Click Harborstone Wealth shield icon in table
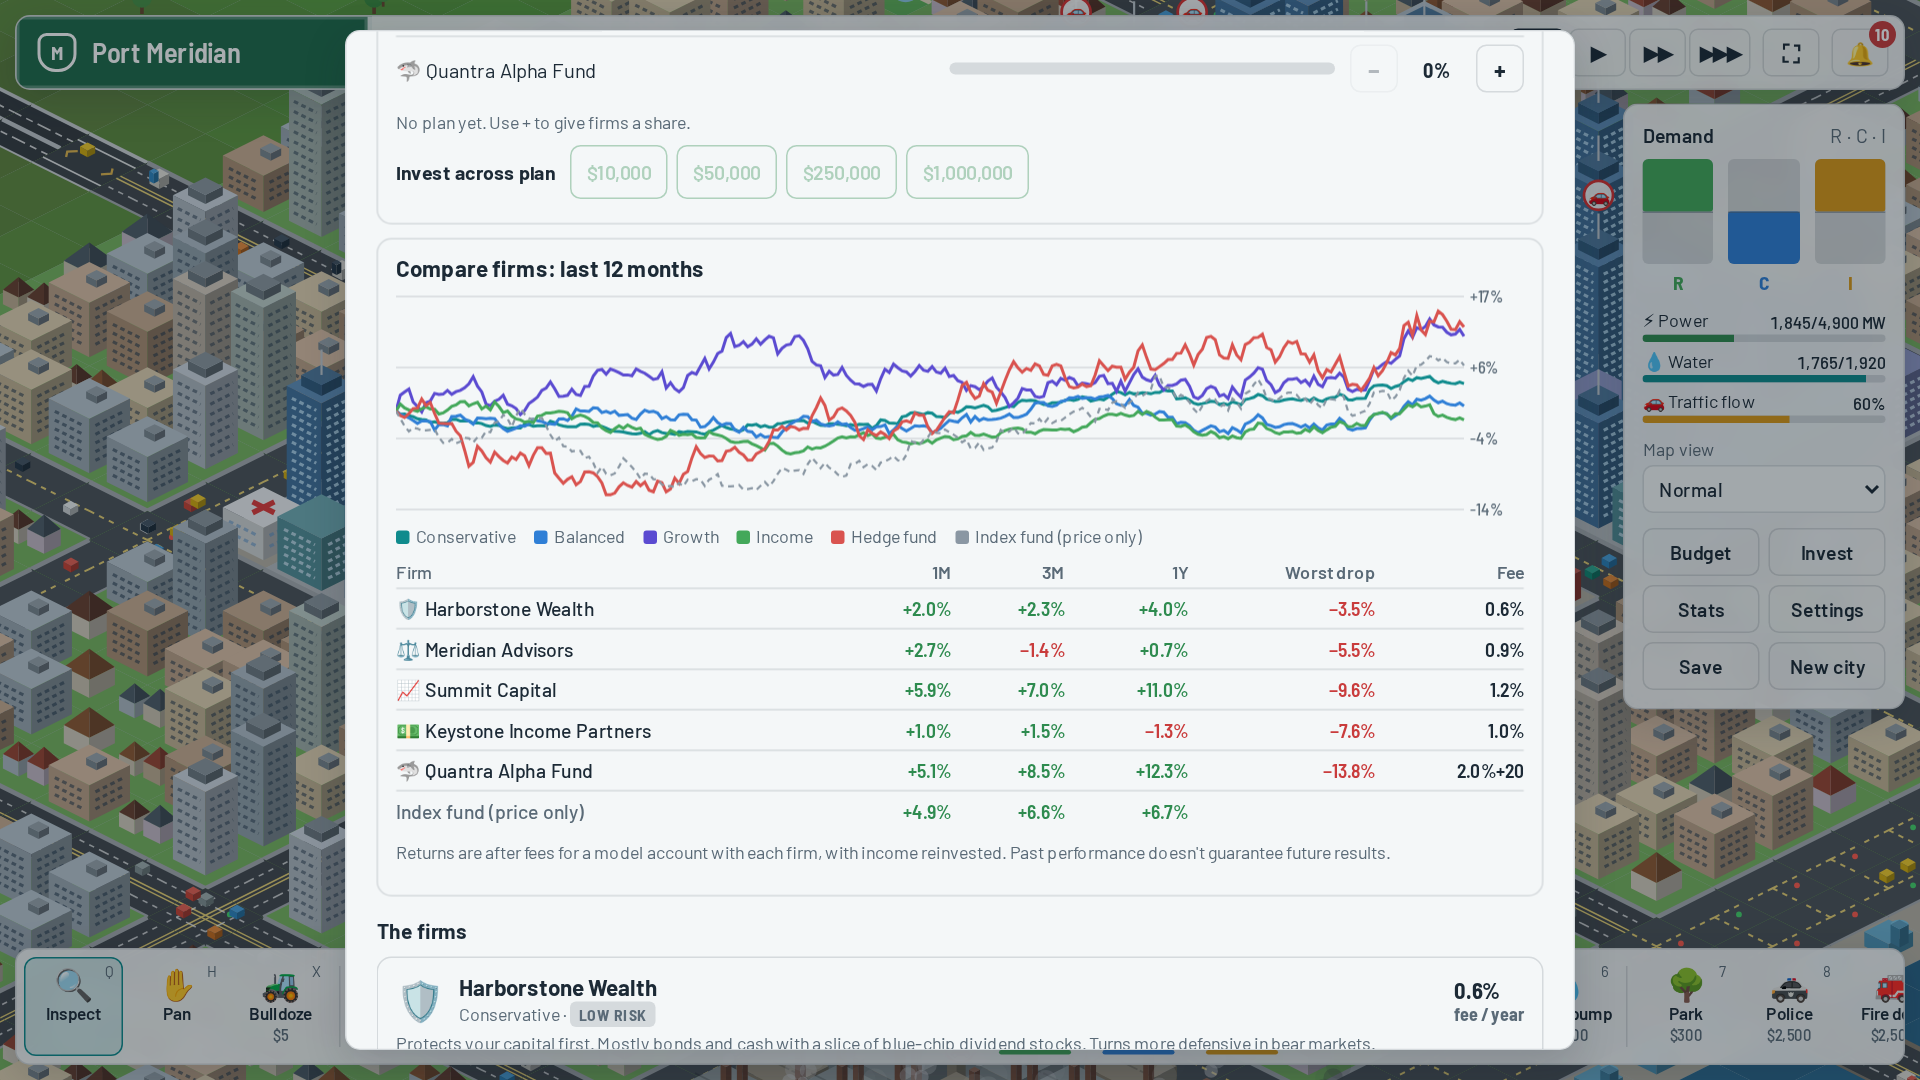Screen dimensions: 1920x1080 [x=408, y=610]
